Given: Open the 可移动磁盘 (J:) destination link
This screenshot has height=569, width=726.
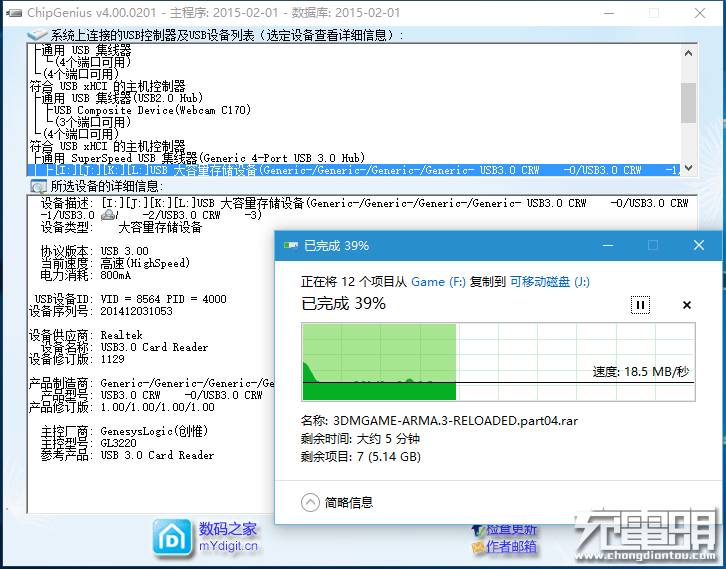Looking at the screenshot, I should [550, 281].
